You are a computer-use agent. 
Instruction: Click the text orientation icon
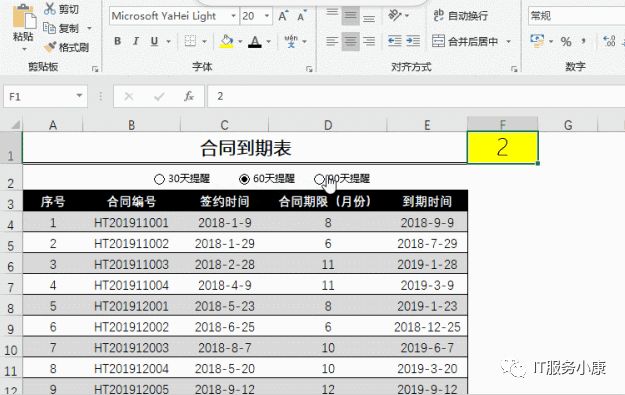click(x=395, y=16)
